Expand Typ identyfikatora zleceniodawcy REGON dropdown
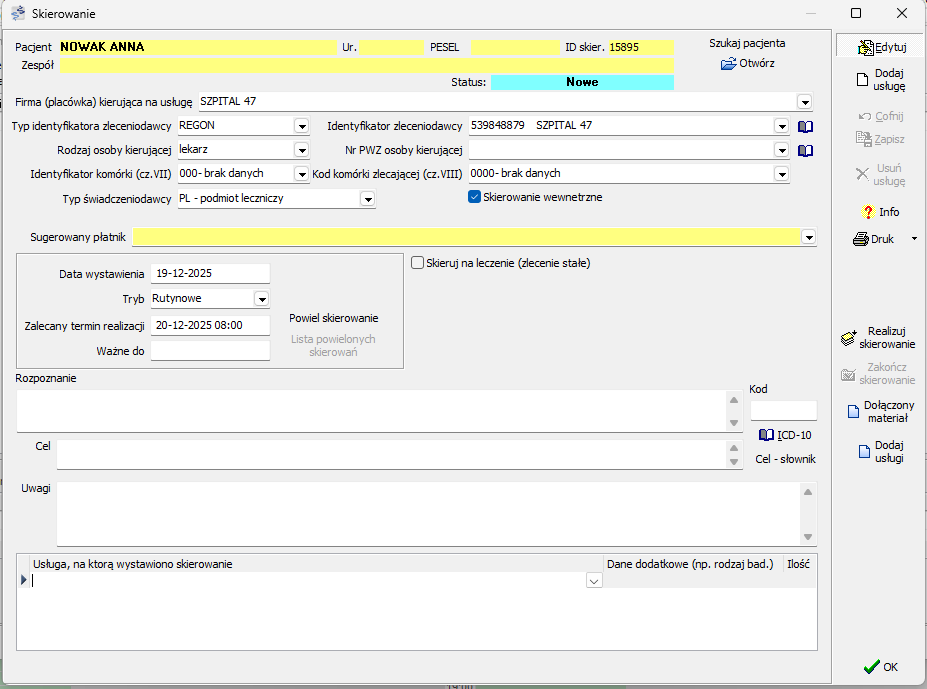 301,126
